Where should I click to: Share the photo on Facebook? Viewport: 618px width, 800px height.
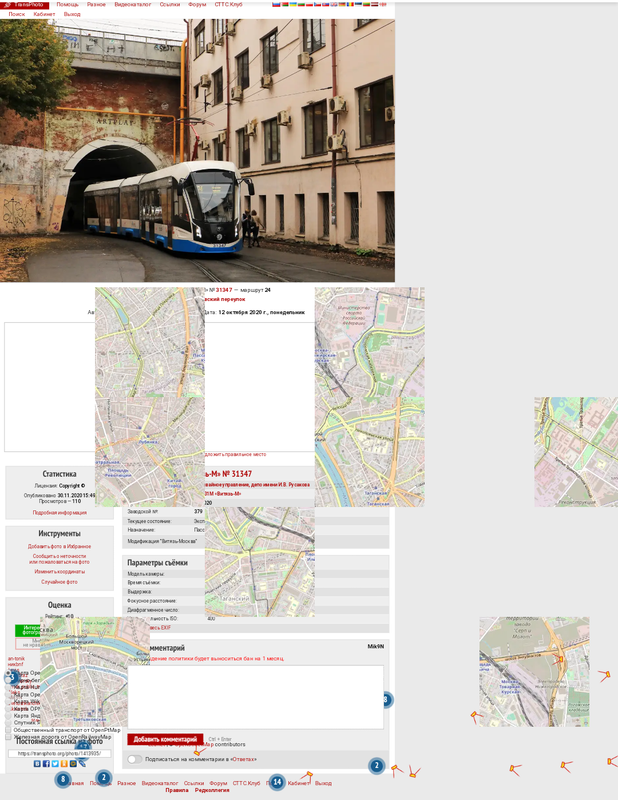click(x=46, y=764)
